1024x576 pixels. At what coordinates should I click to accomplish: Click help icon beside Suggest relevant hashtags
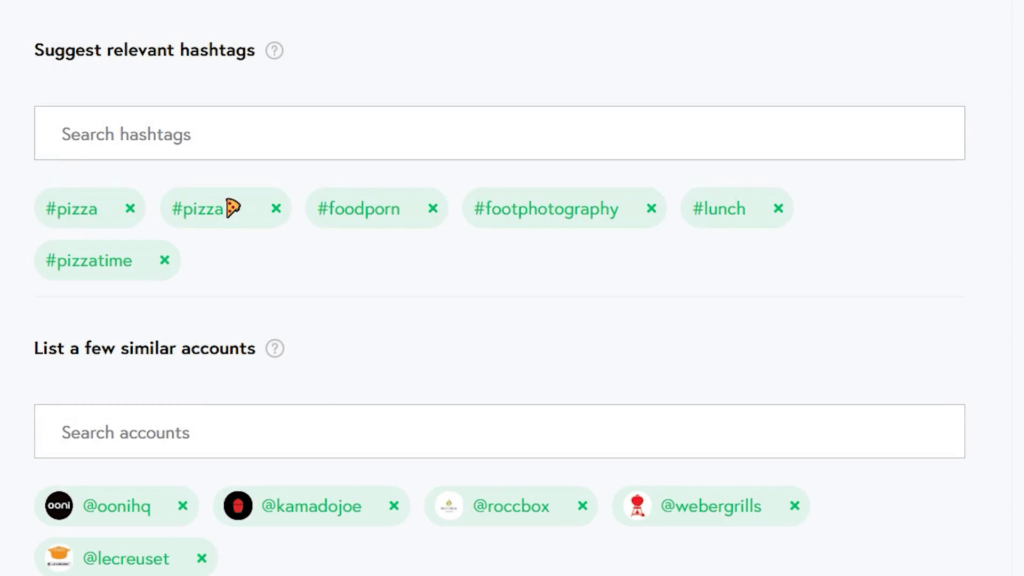275,50
